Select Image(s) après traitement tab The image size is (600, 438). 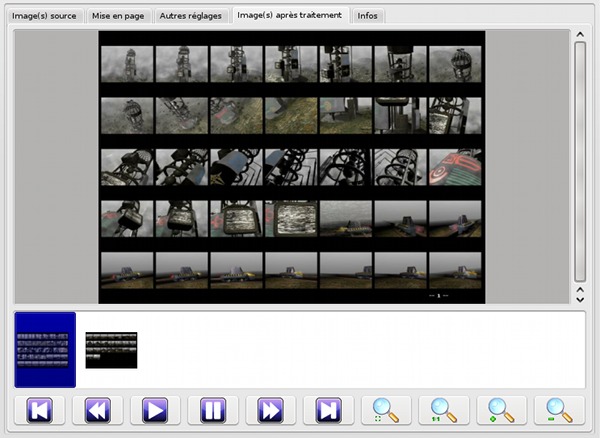click(x=290, y=15)
